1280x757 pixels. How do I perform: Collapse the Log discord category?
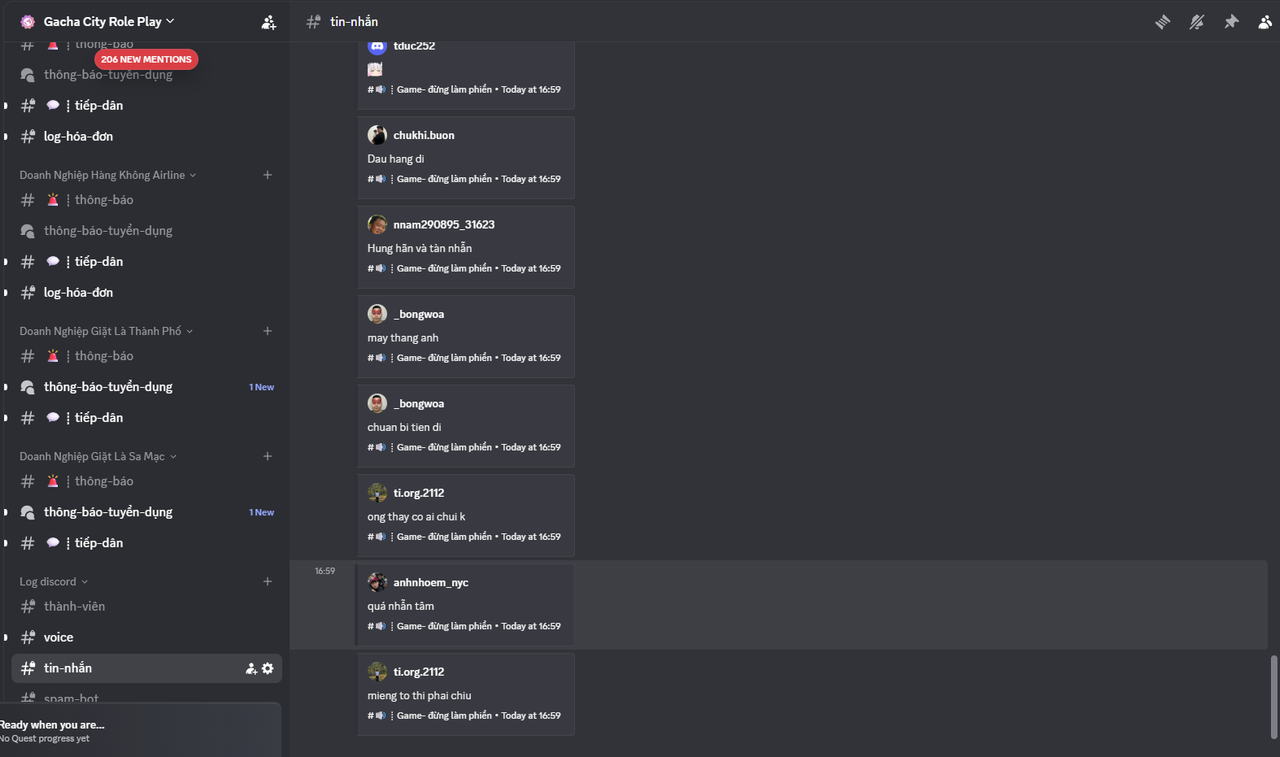[54, 581]
